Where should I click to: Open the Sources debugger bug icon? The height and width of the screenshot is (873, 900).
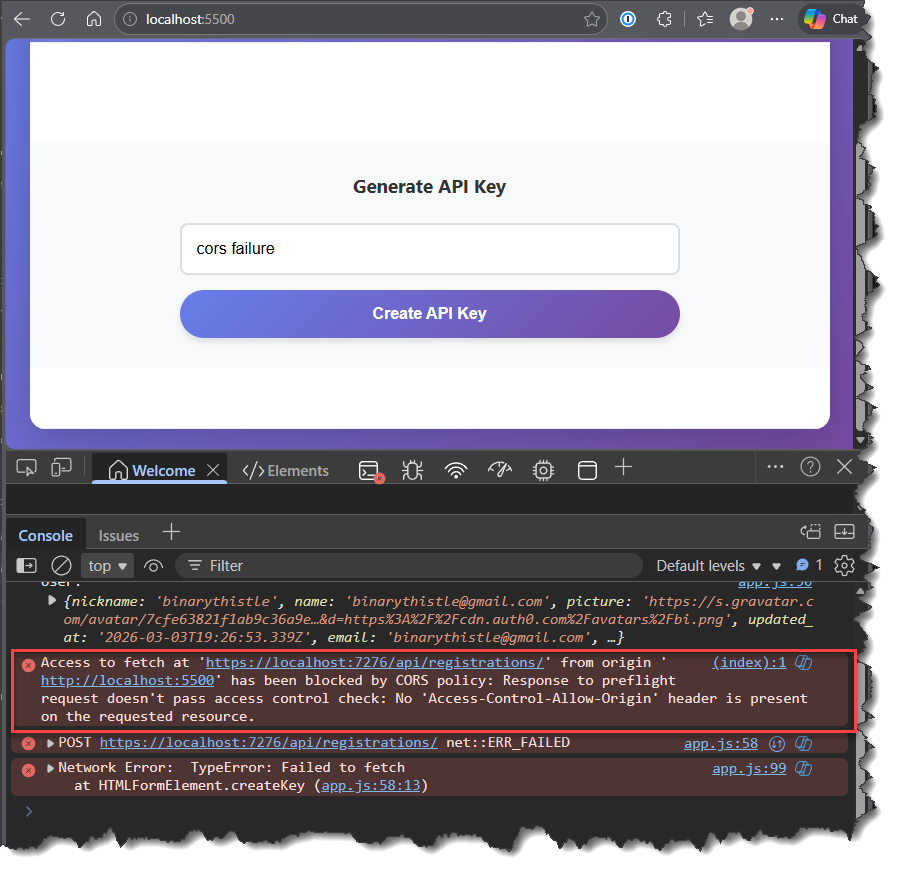411,469
